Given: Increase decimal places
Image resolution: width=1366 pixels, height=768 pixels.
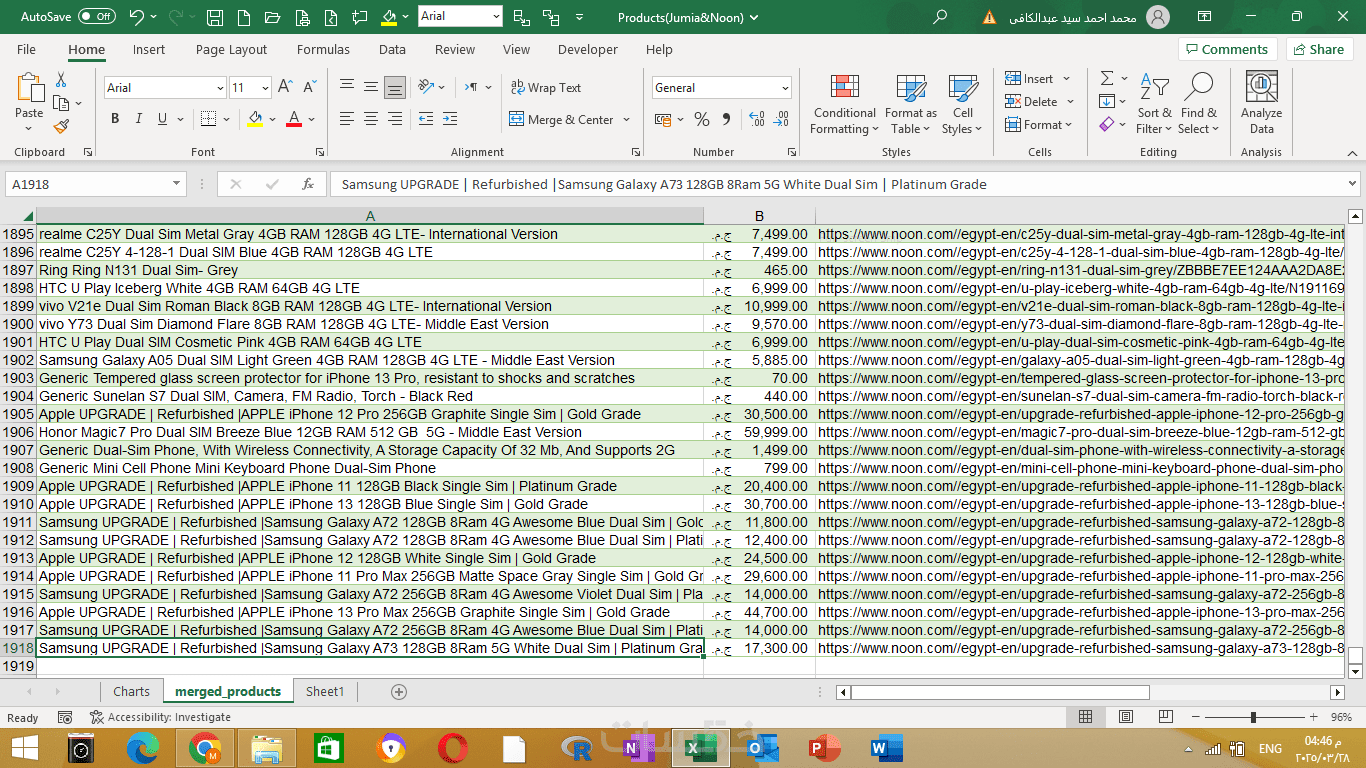Looking at the screenshot, I should click(756, 119).
